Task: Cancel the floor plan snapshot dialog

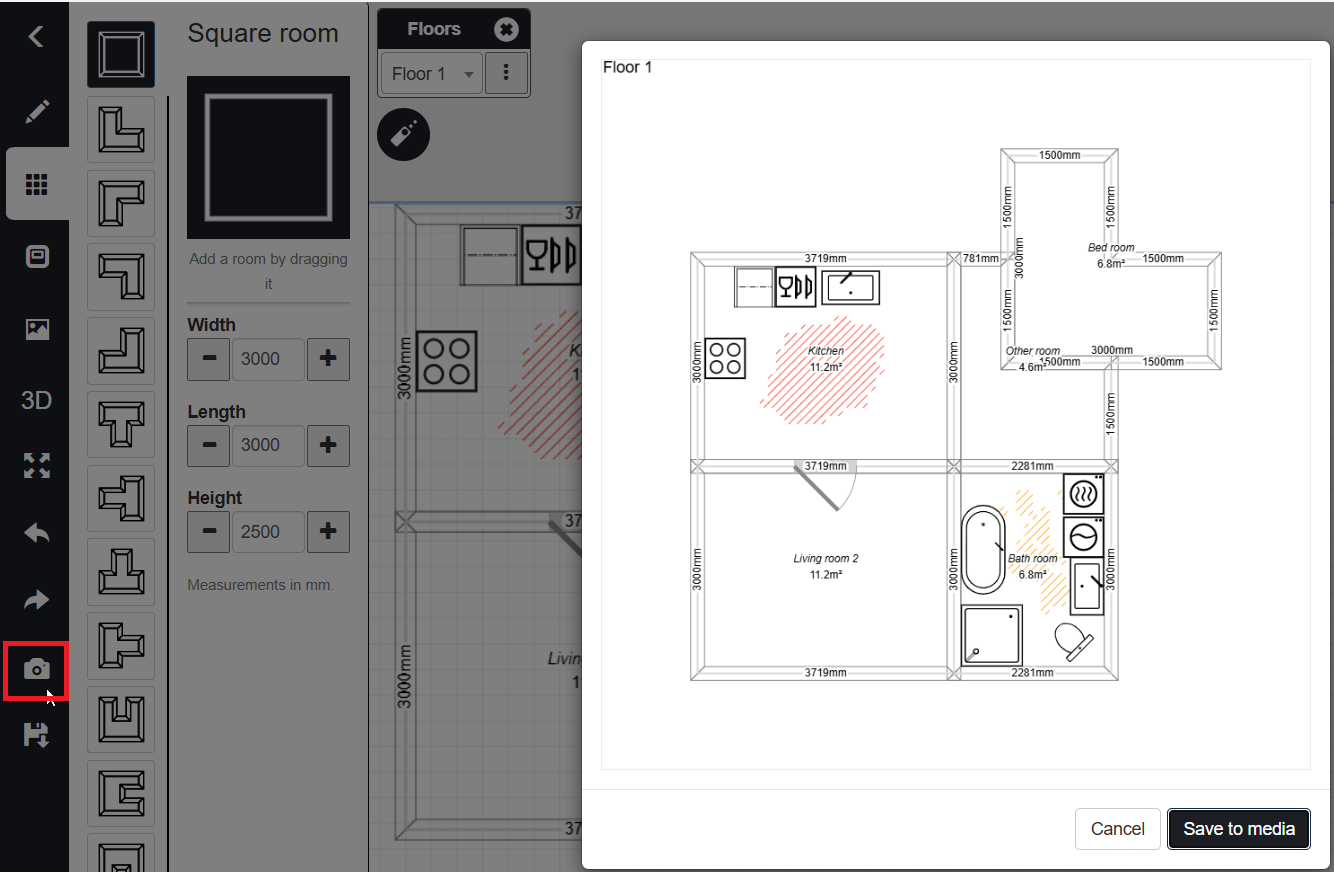Action: (x=1117, y=829)
